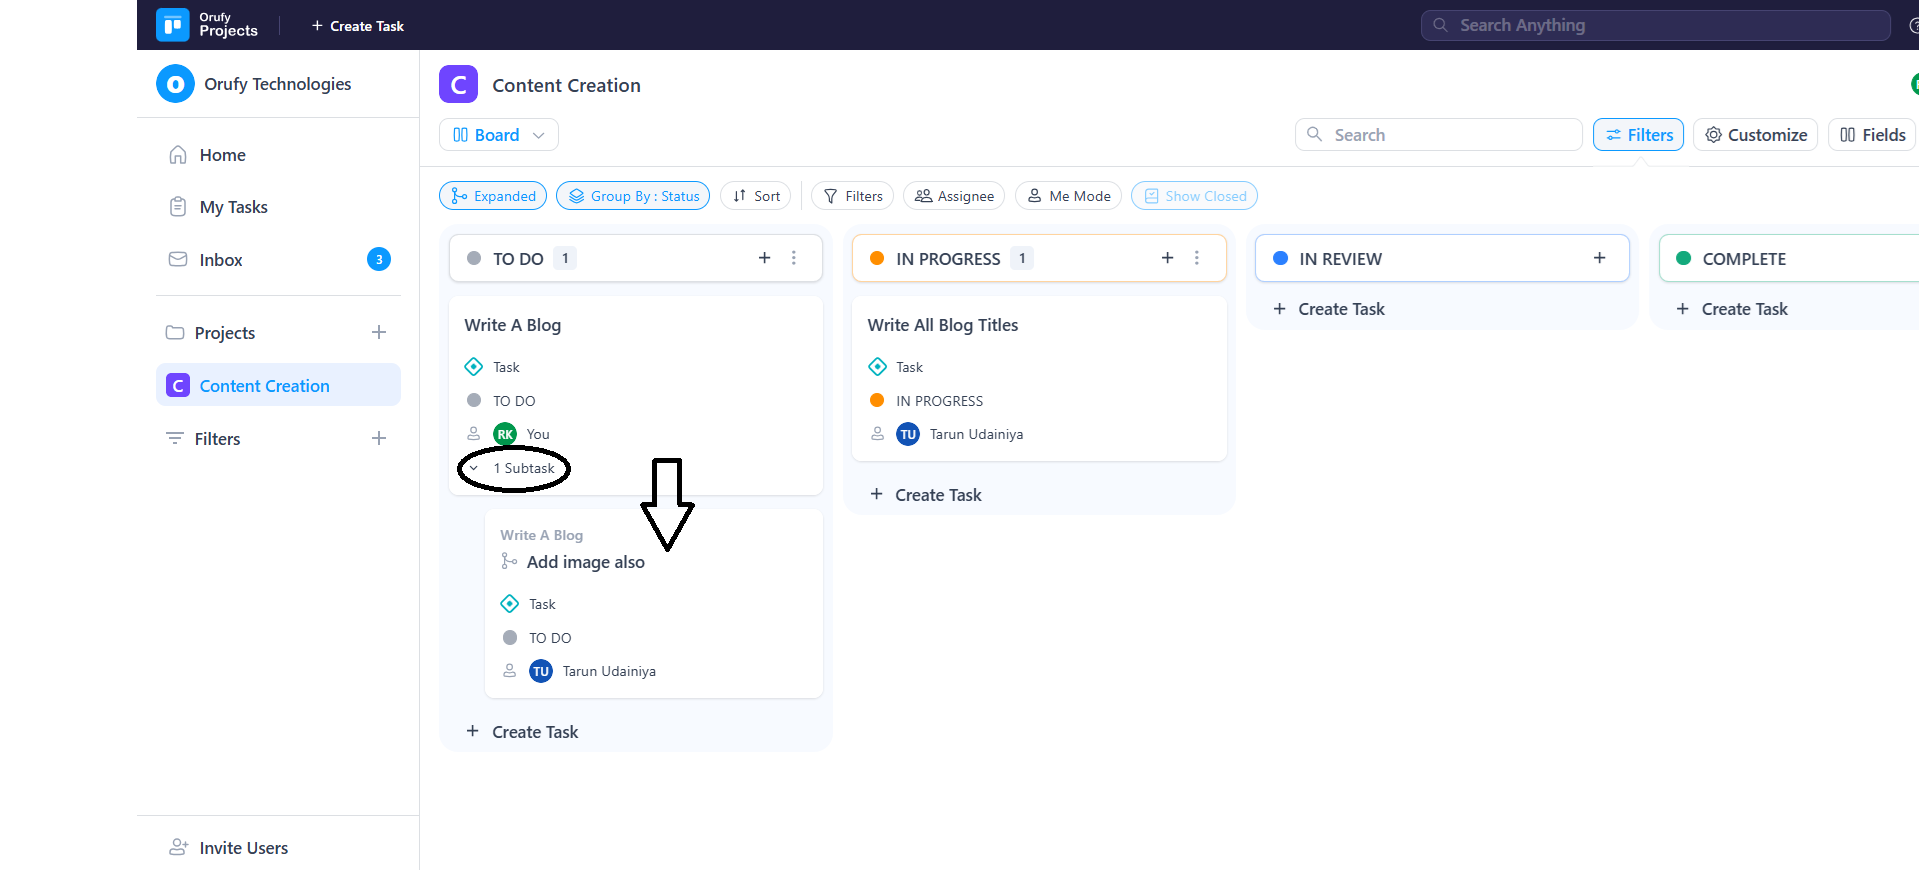
Task: Collapse the 1 Subtask expander
Action: [x=474, y=468]
